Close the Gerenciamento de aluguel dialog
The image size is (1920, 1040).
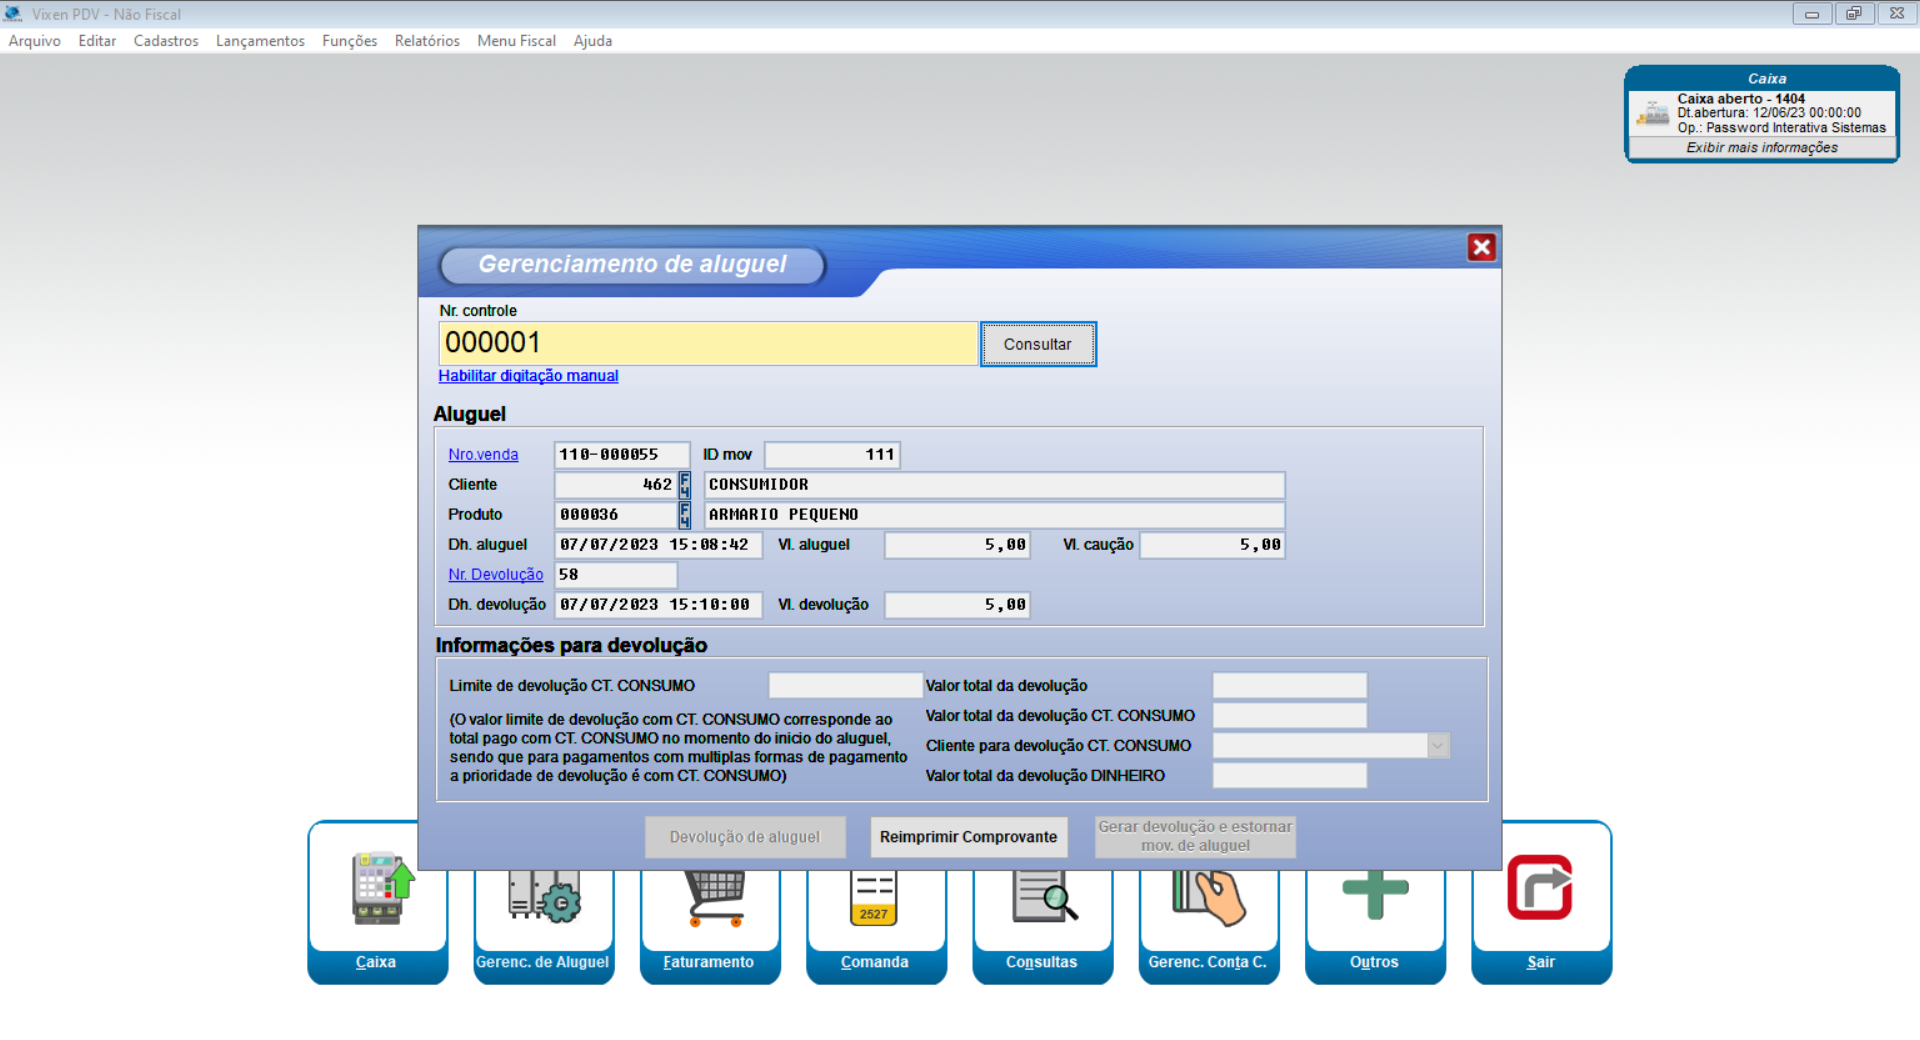click(x=1481, y=247)
